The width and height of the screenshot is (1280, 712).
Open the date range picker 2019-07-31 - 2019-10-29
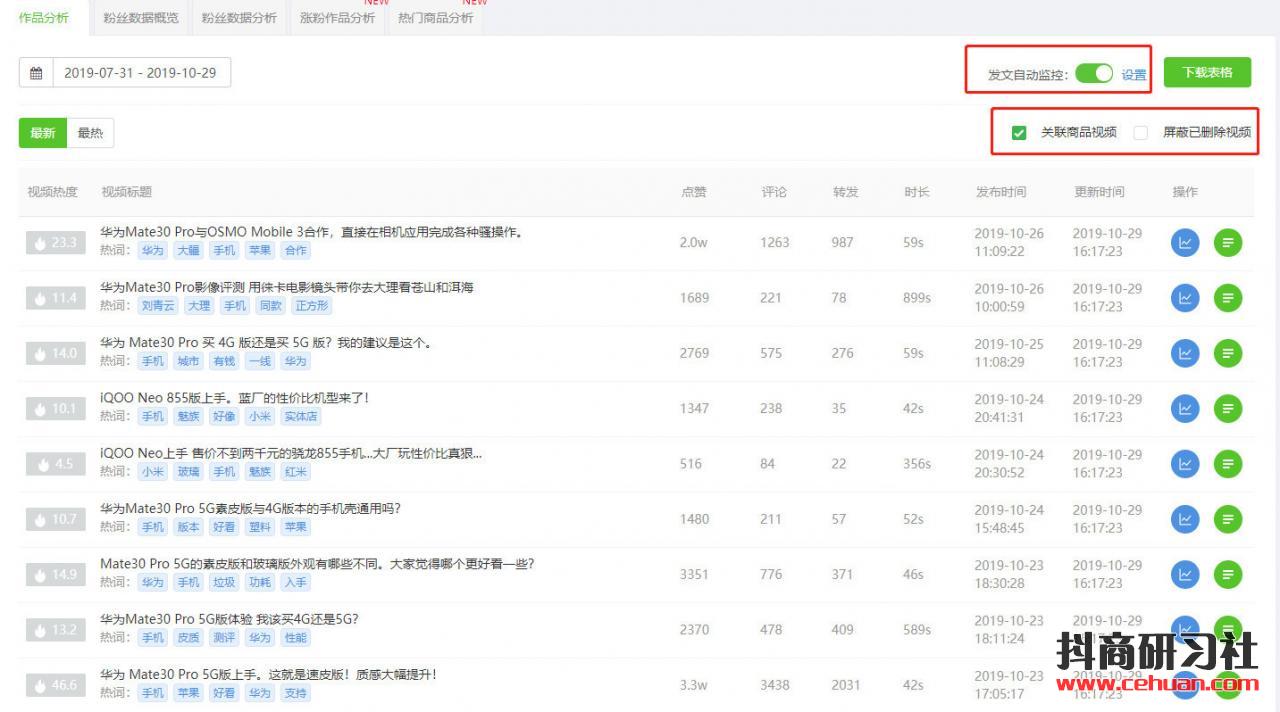(x=140, y=73)
